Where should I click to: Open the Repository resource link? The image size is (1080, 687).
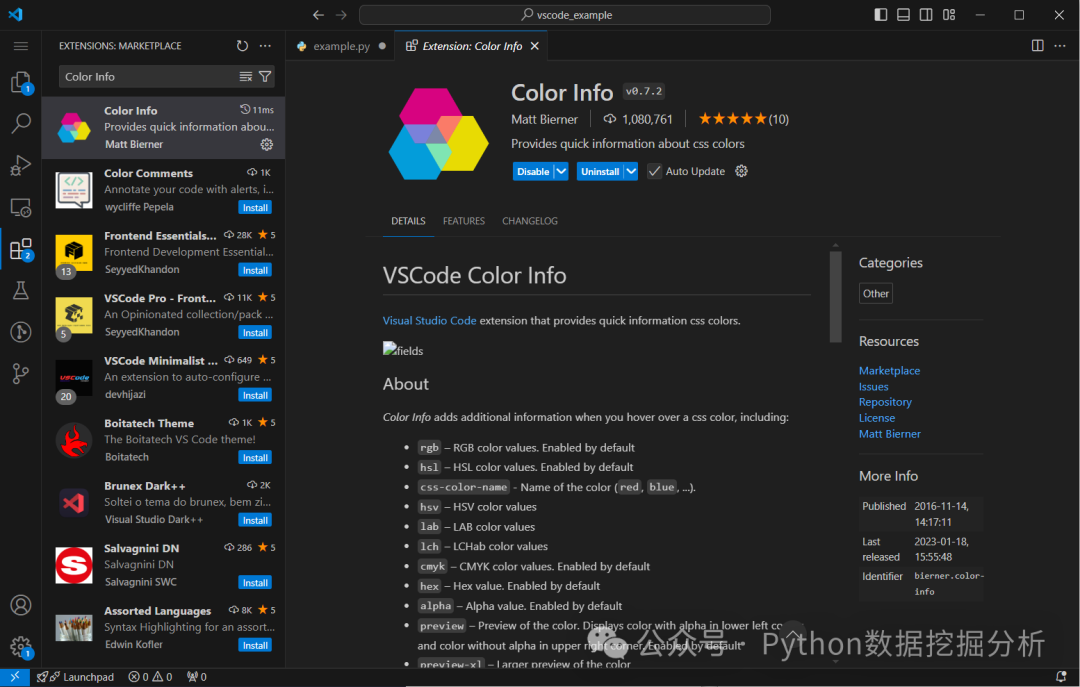pos(885,402)
